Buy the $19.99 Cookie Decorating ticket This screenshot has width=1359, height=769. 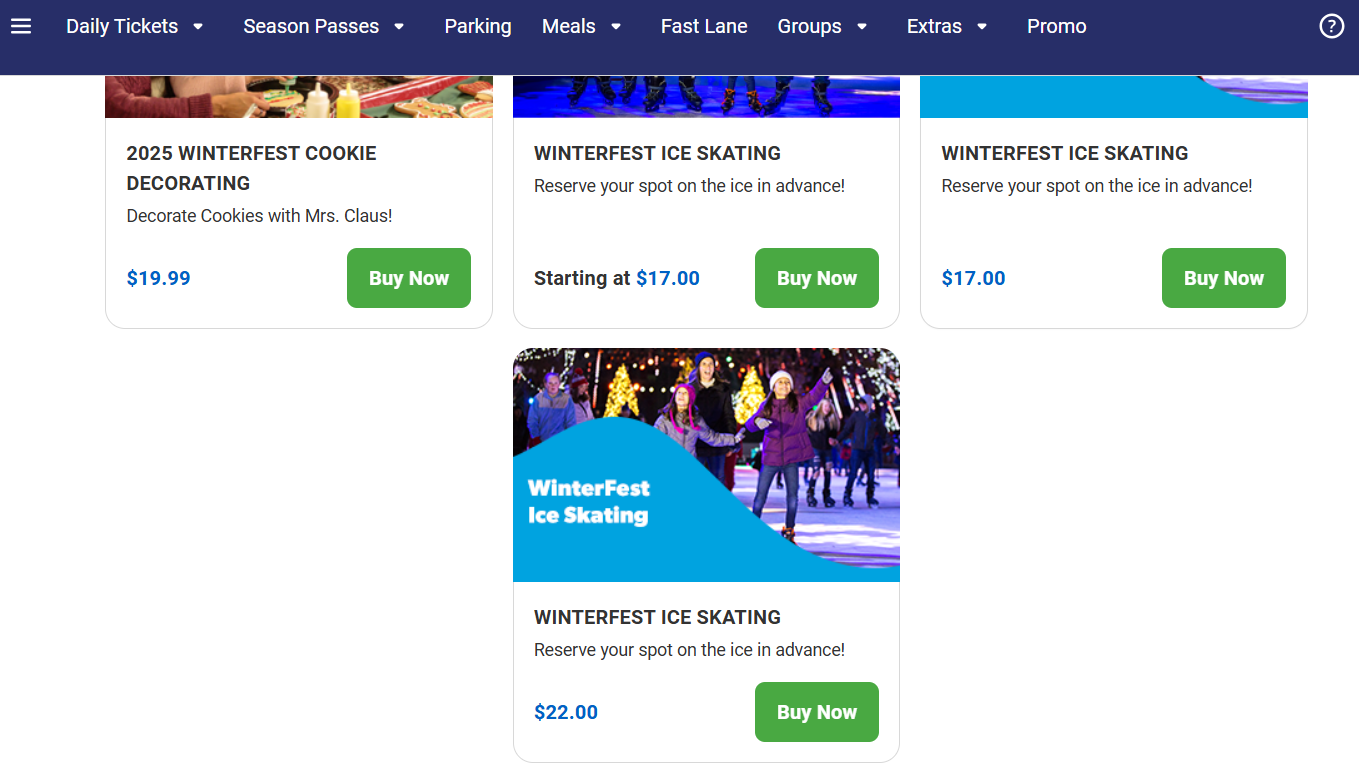[x=408, y=278]
